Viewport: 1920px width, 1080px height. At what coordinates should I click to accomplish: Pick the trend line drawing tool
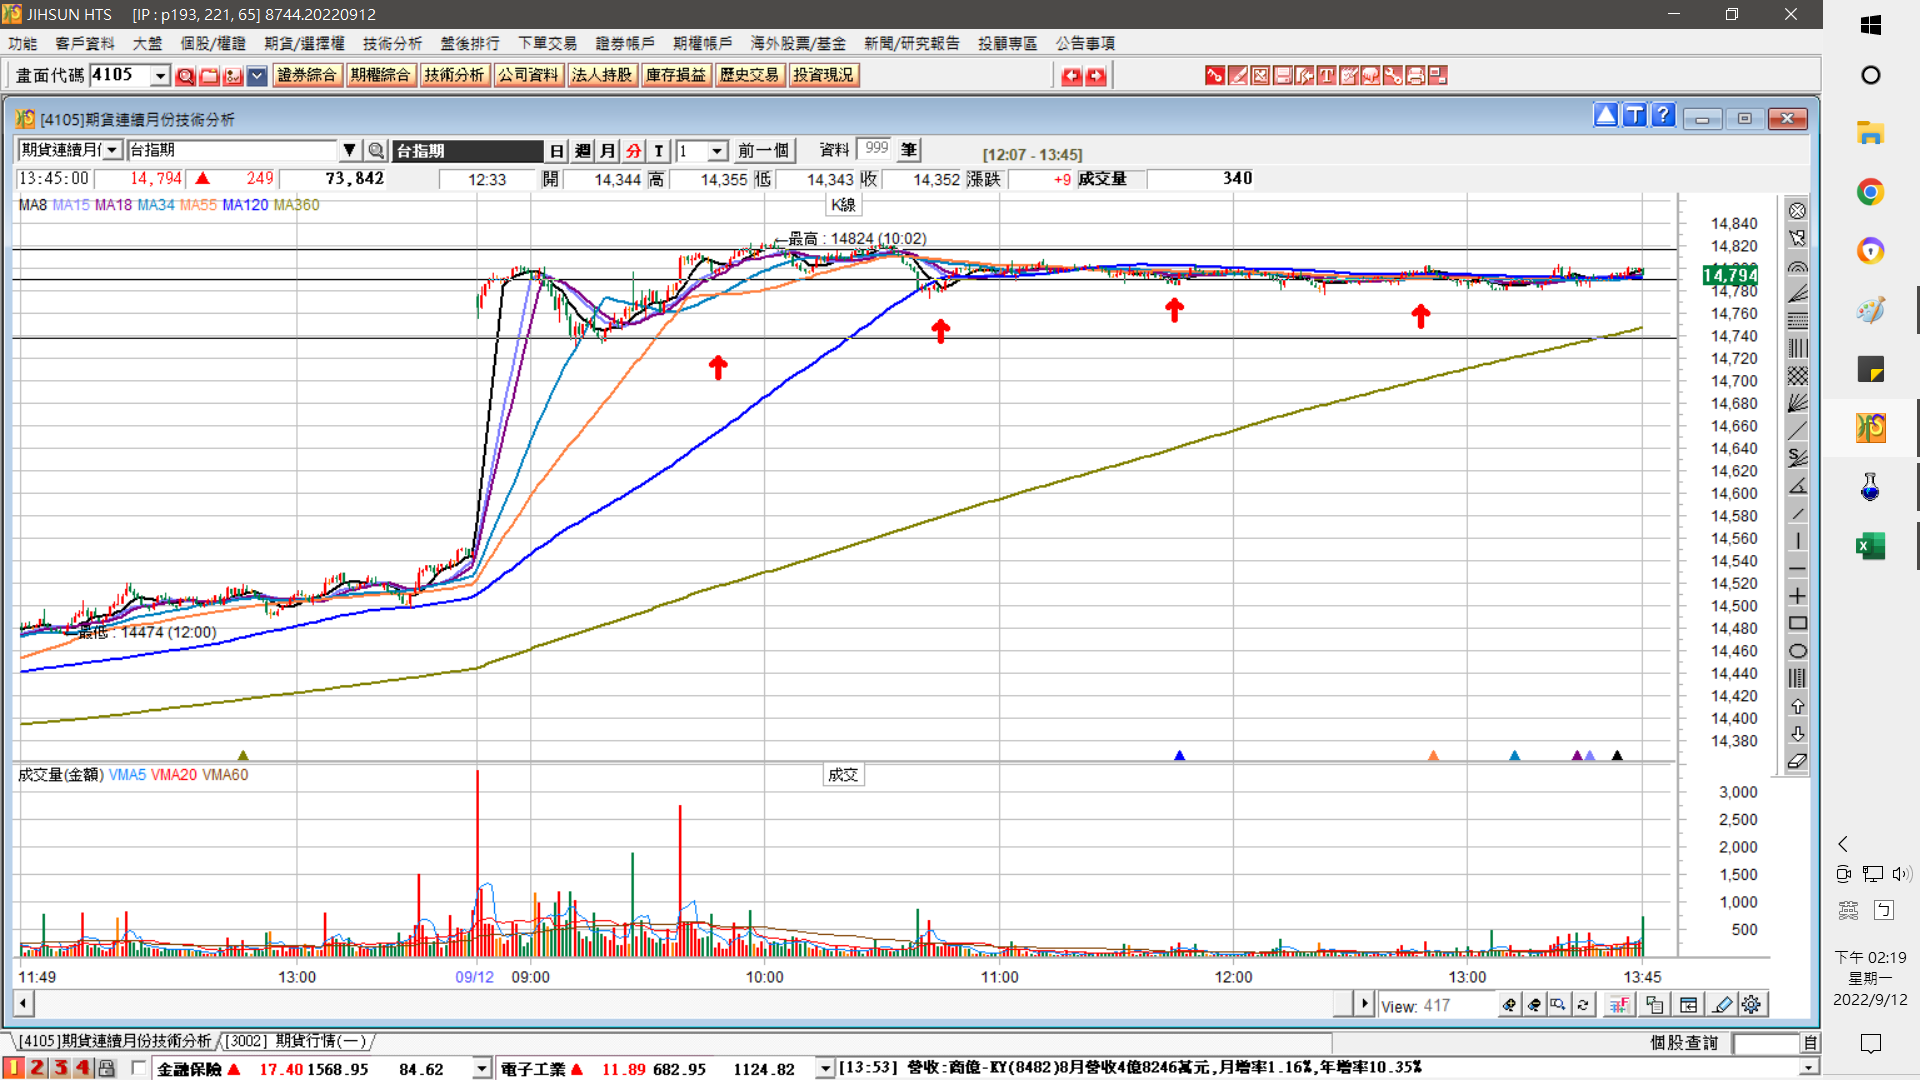tap(1797, 431)
